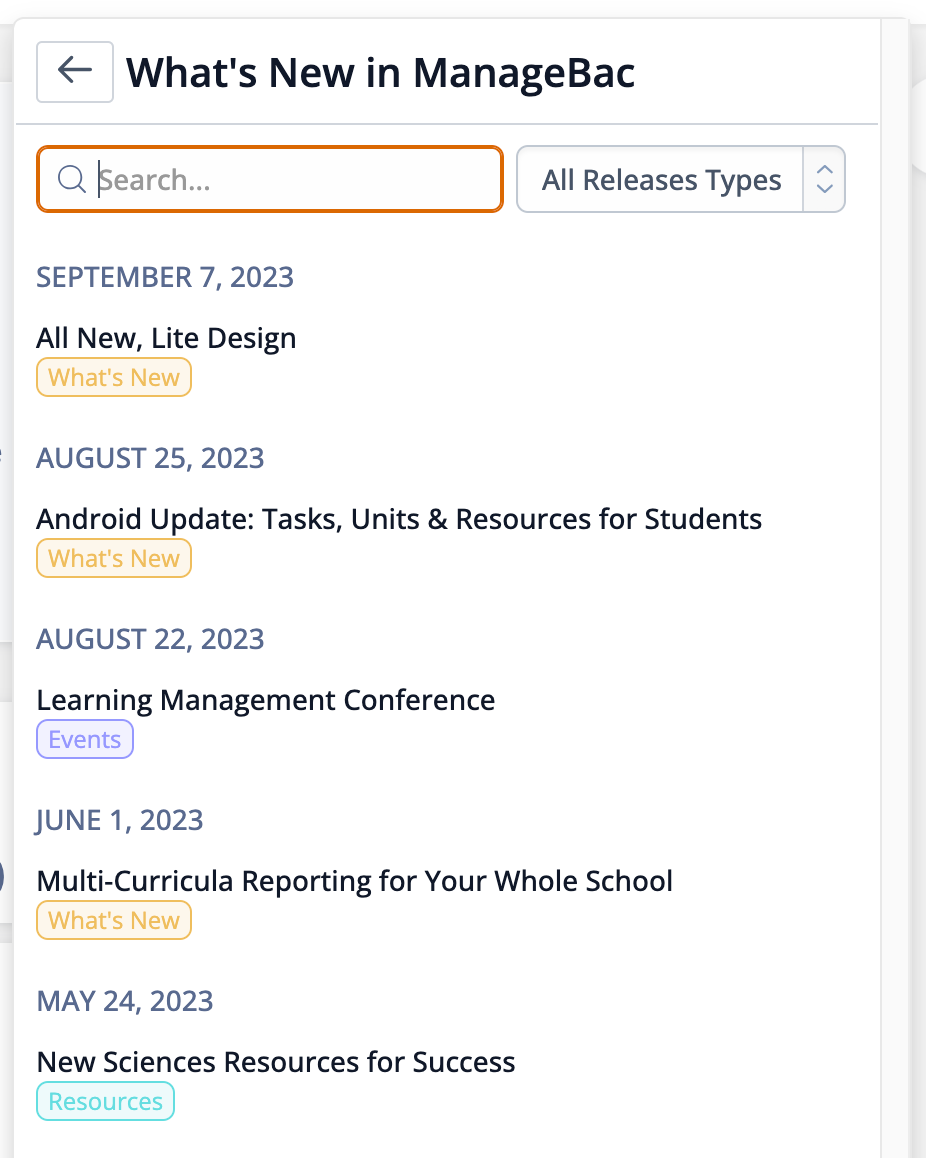926x1158 pixels.
Task: Click the search magnifier icon
Action: click(x=72, y=179)
